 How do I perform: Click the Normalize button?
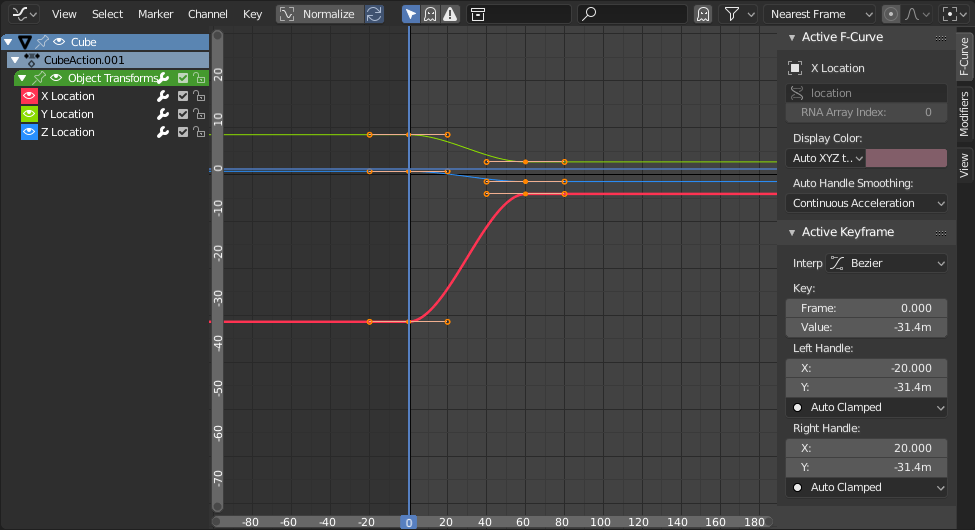[320, 14]
